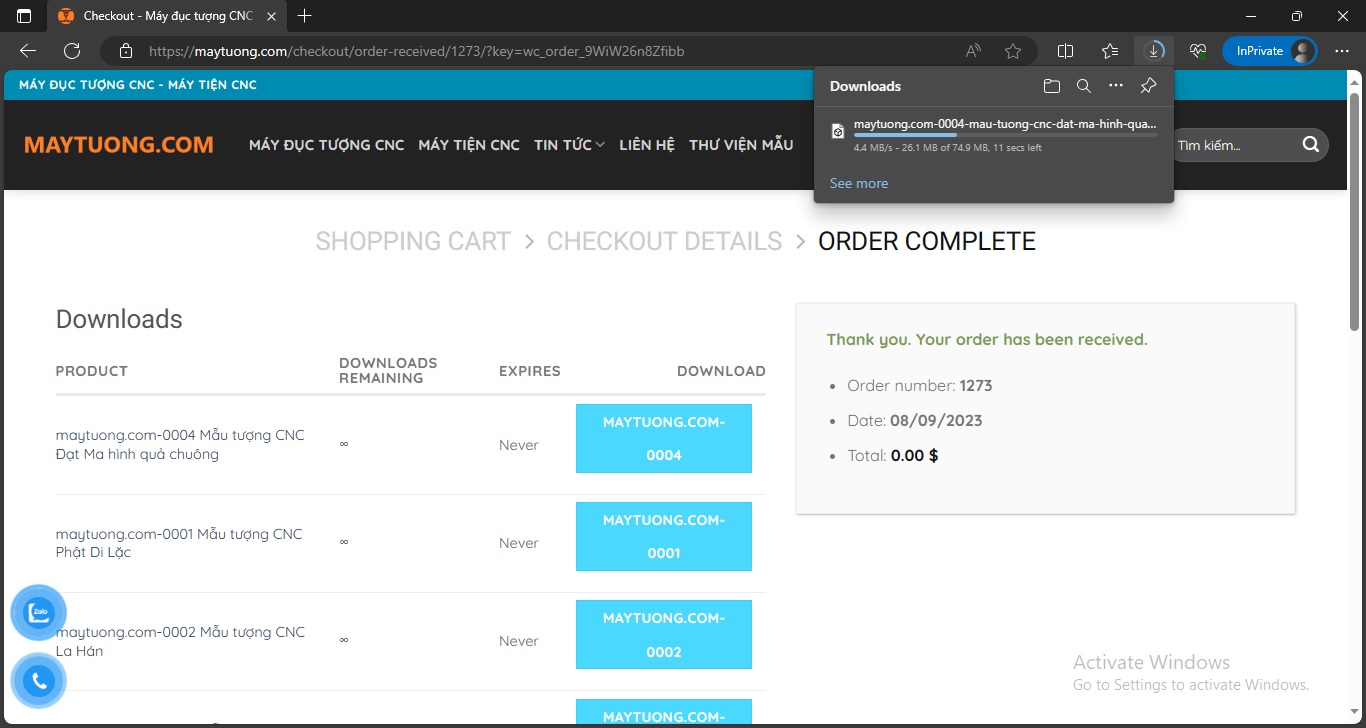Click page vertical scrollbar thumb
Image resolution: width=1366 pixels, height=728 pixels.
(x=1355, y=211)
